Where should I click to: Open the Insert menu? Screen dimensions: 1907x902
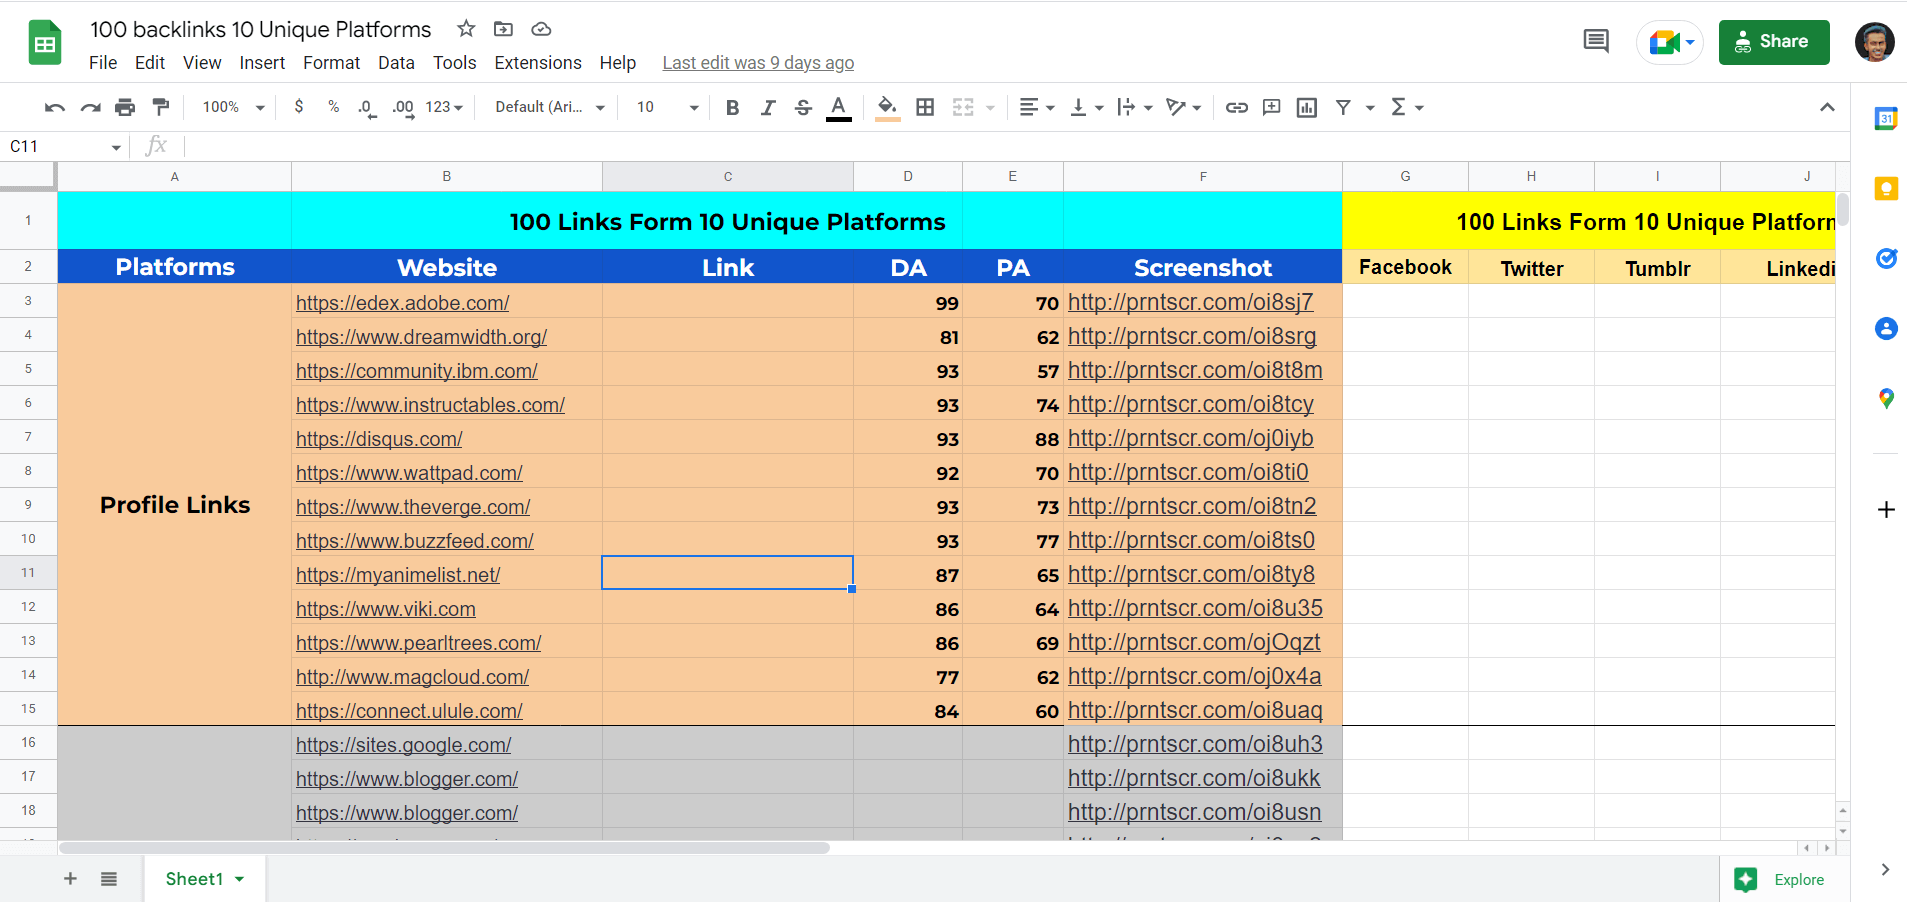click(262, 63)
